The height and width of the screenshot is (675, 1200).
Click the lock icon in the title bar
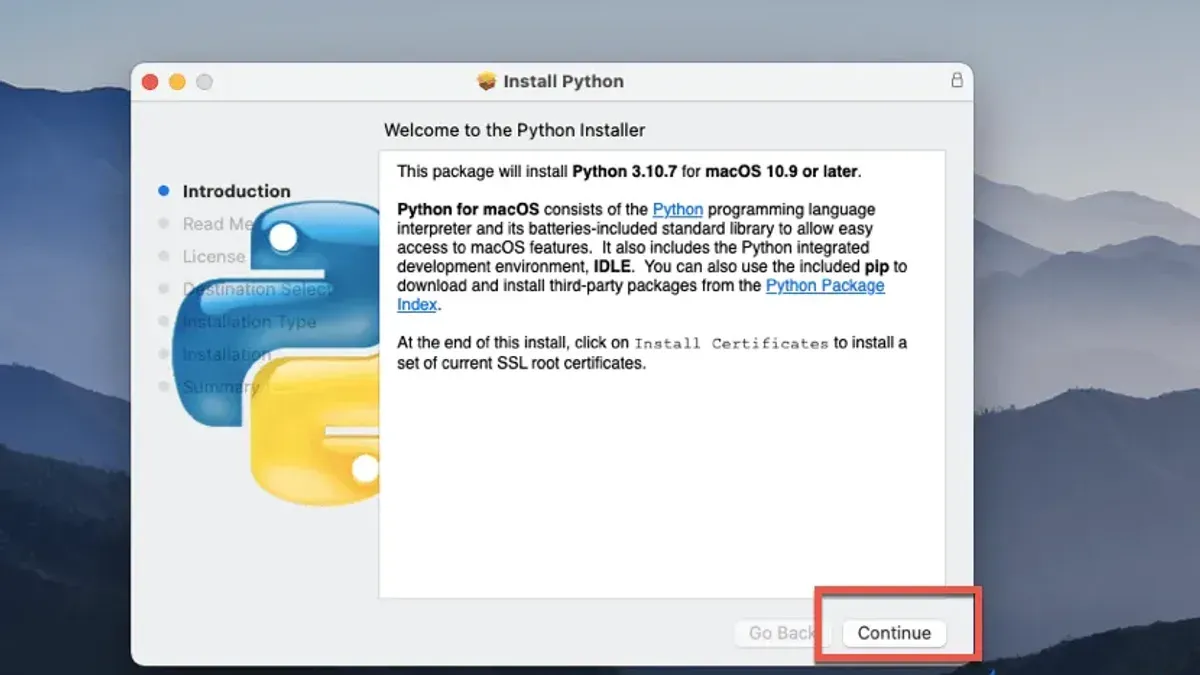(957, 81)
